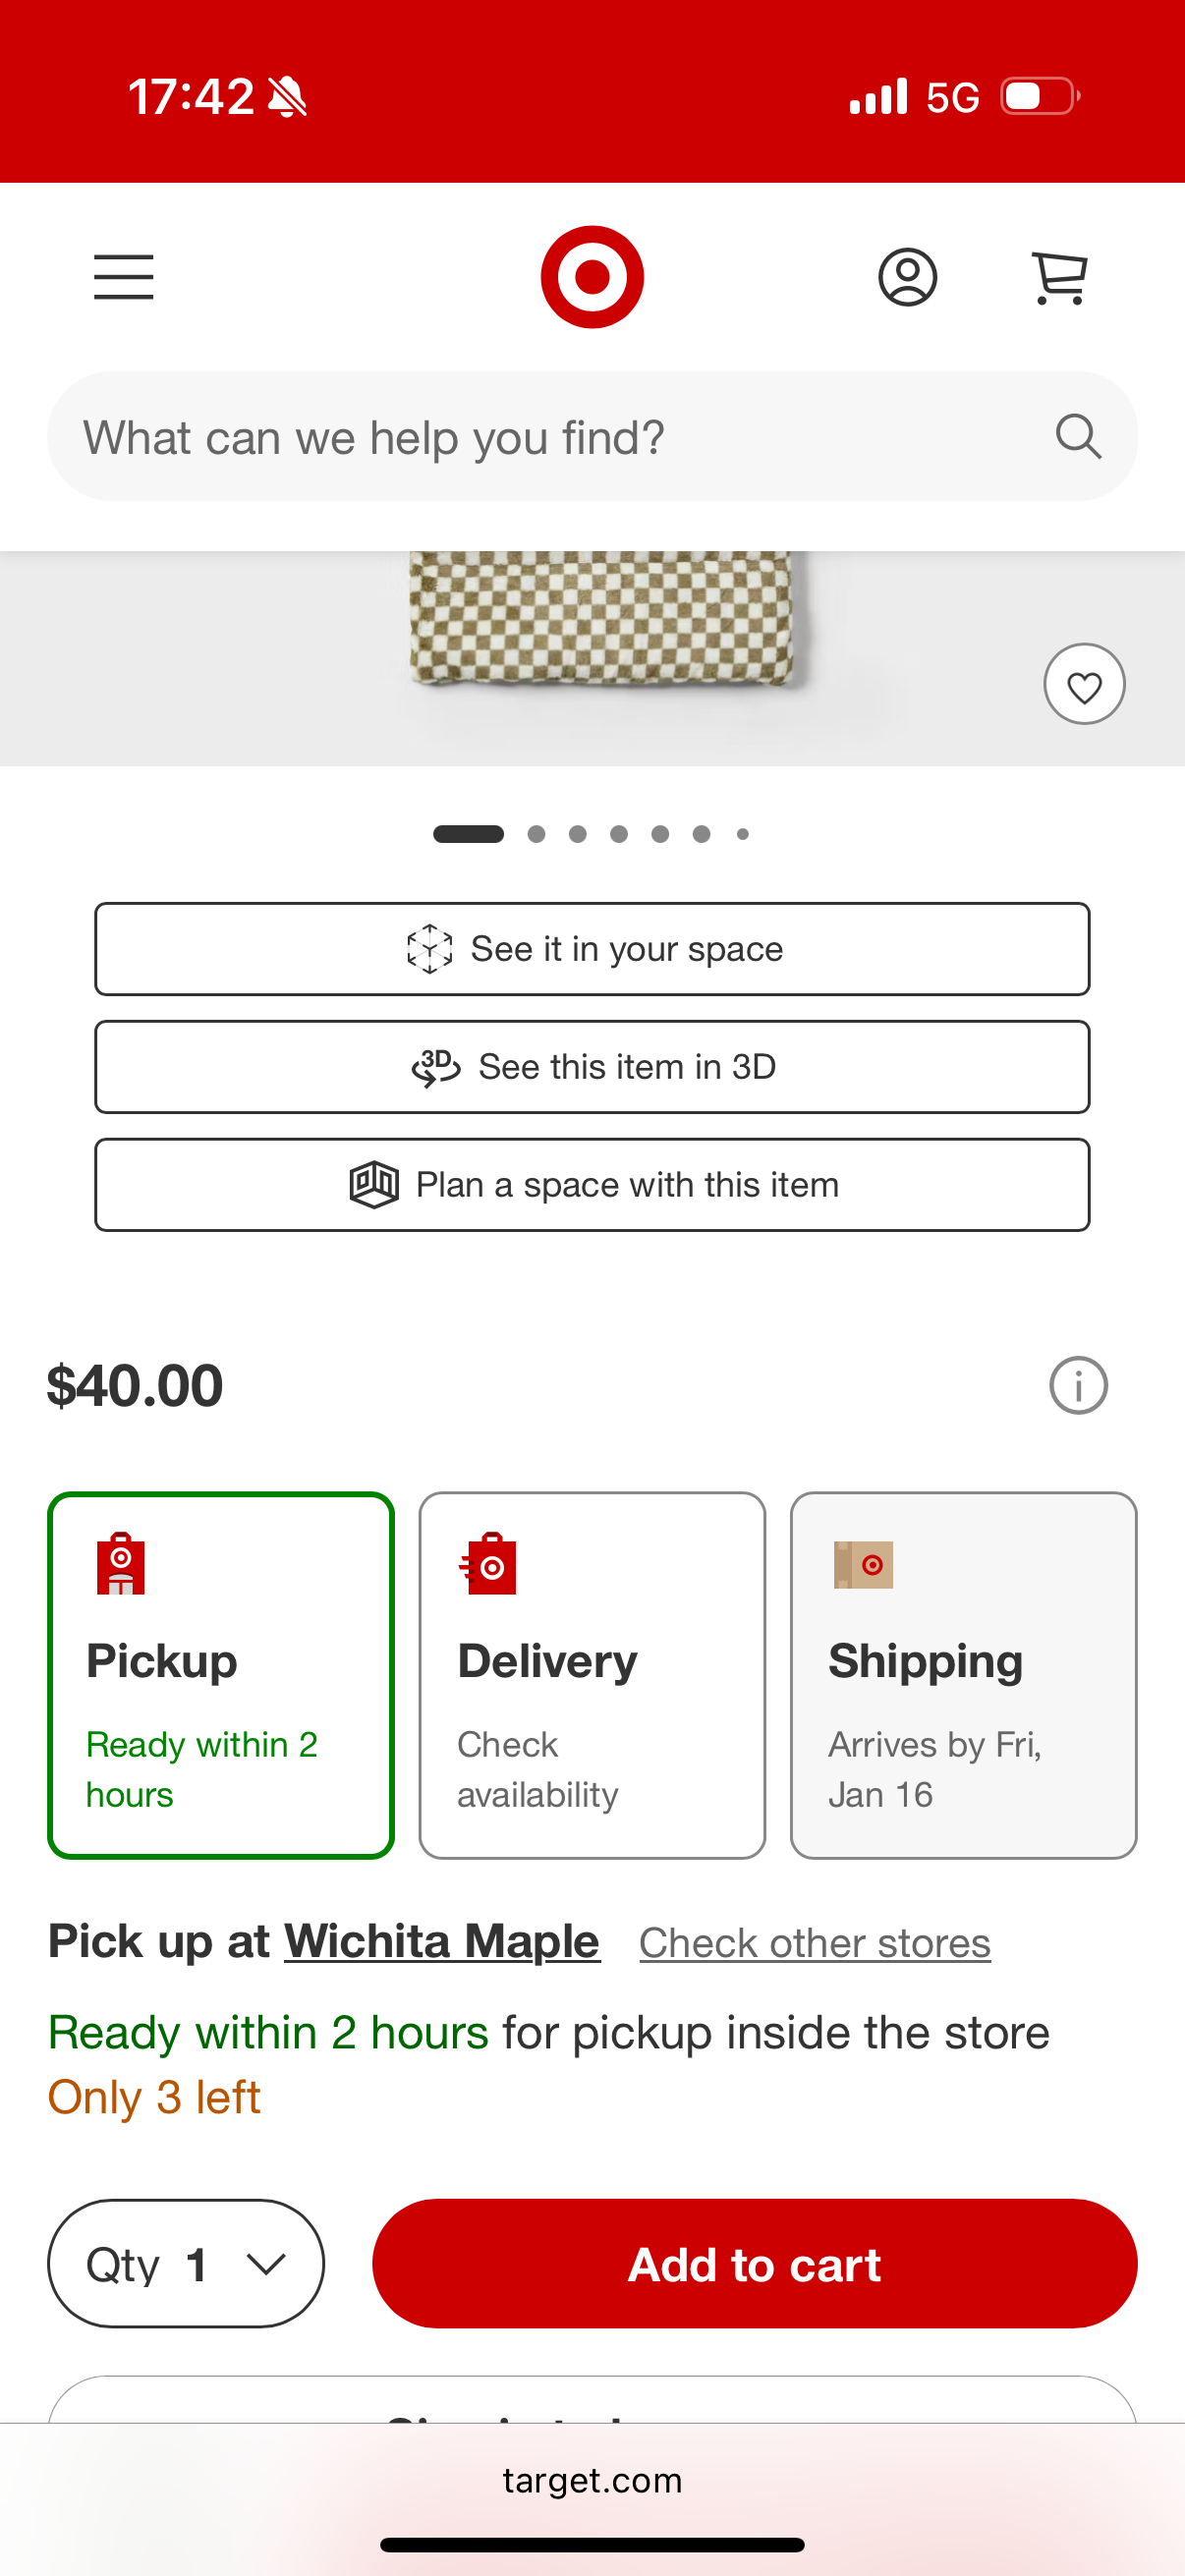Select the Delivery fulfillment option
This screenshot has height=2576, width=1185.
click(592, 1676)
